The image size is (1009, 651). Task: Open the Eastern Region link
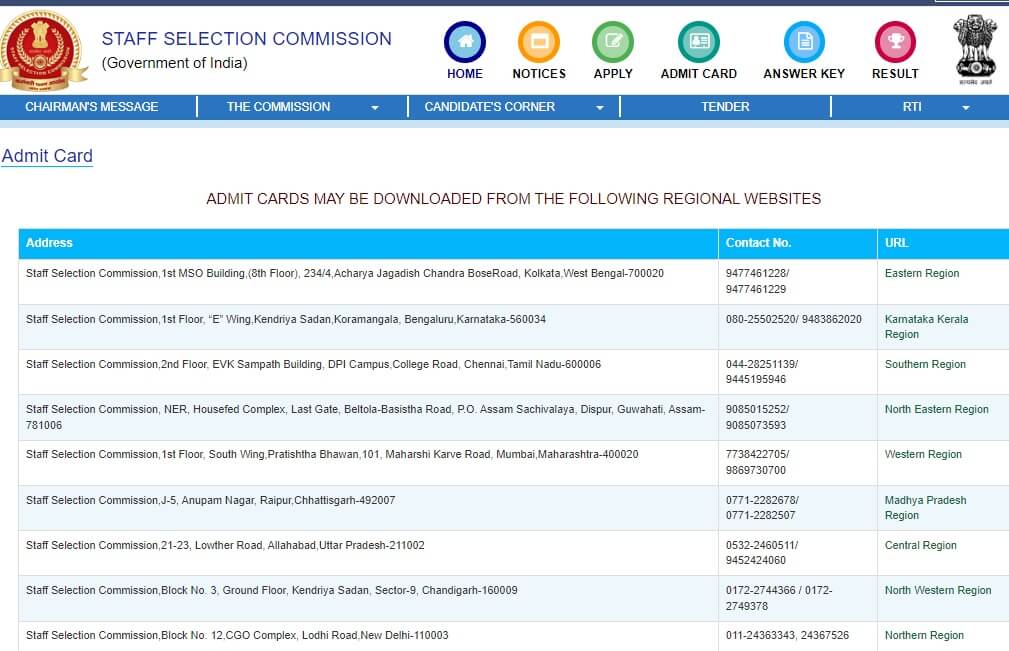(921, 273)
